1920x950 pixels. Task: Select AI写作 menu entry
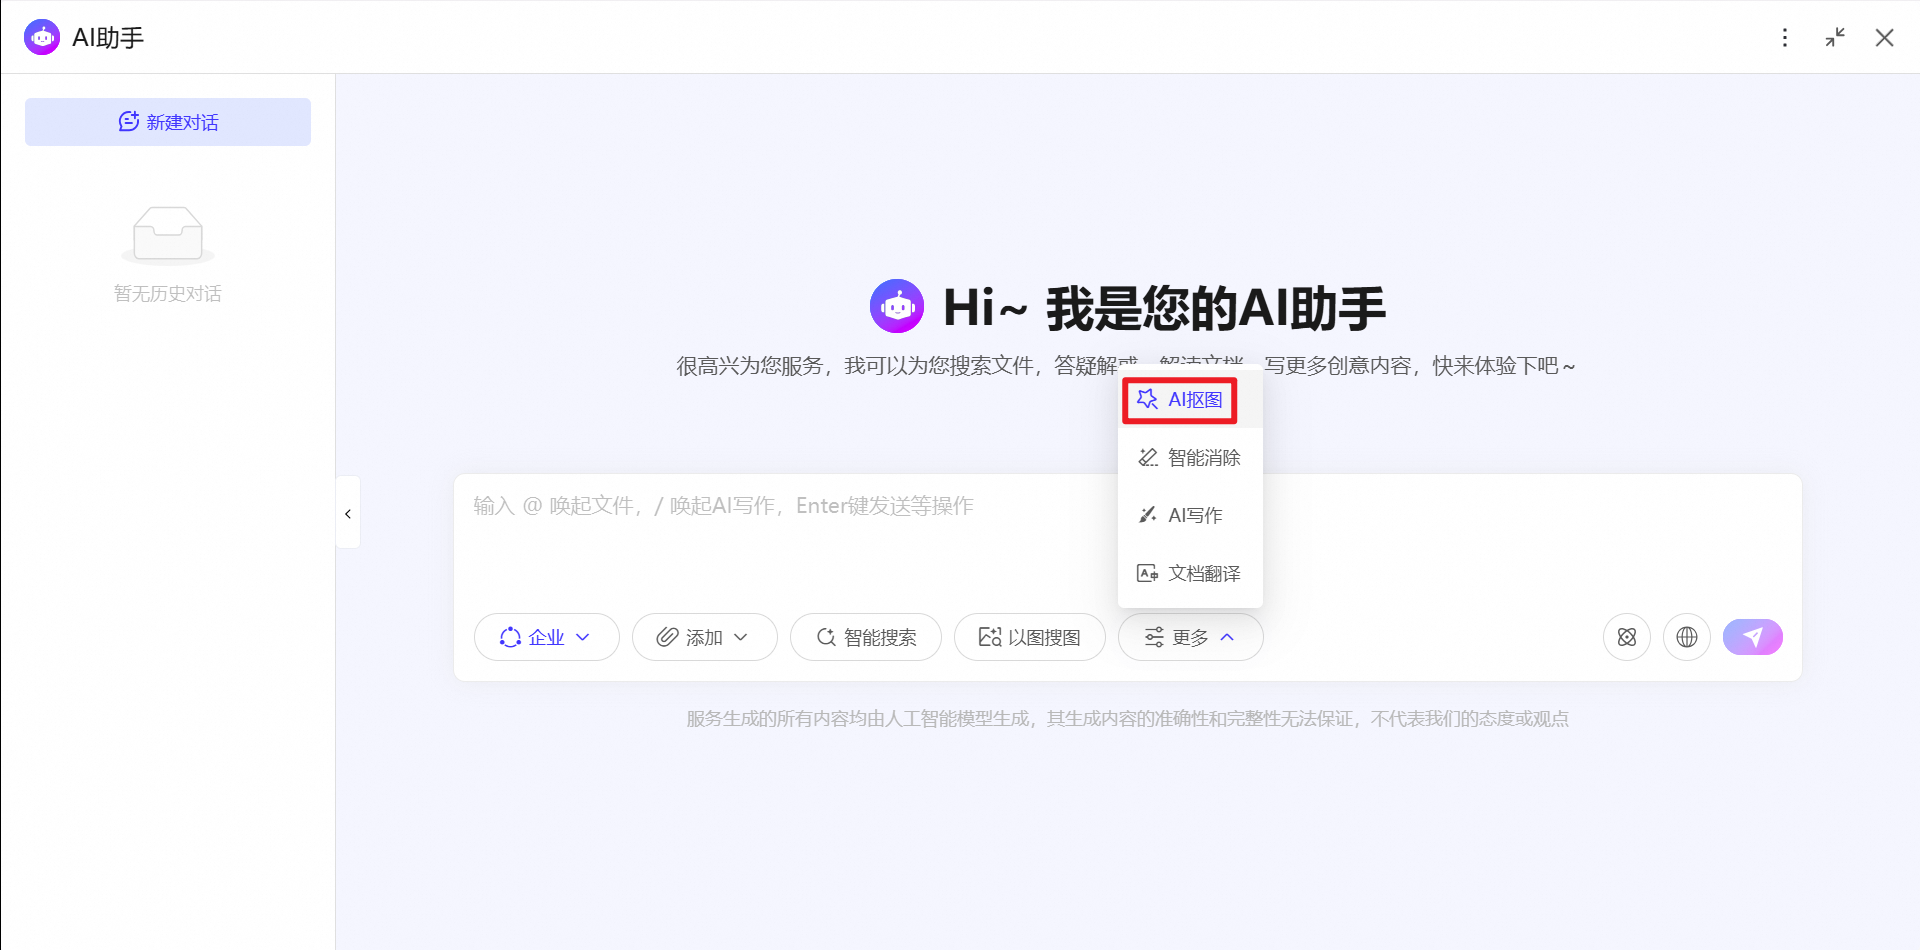[1190, 515]
